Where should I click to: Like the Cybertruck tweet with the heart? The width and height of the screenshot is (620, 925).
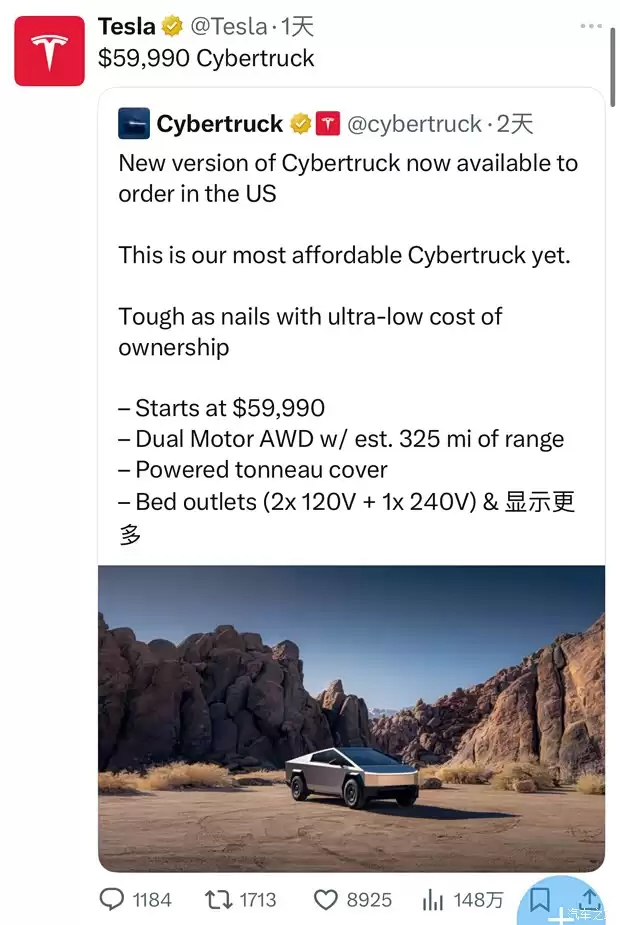[x=324, y=899]
